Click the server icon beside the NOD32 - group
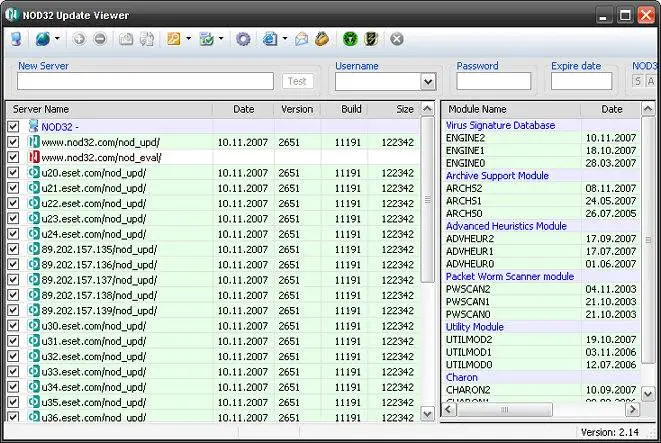 click(34, 126)
